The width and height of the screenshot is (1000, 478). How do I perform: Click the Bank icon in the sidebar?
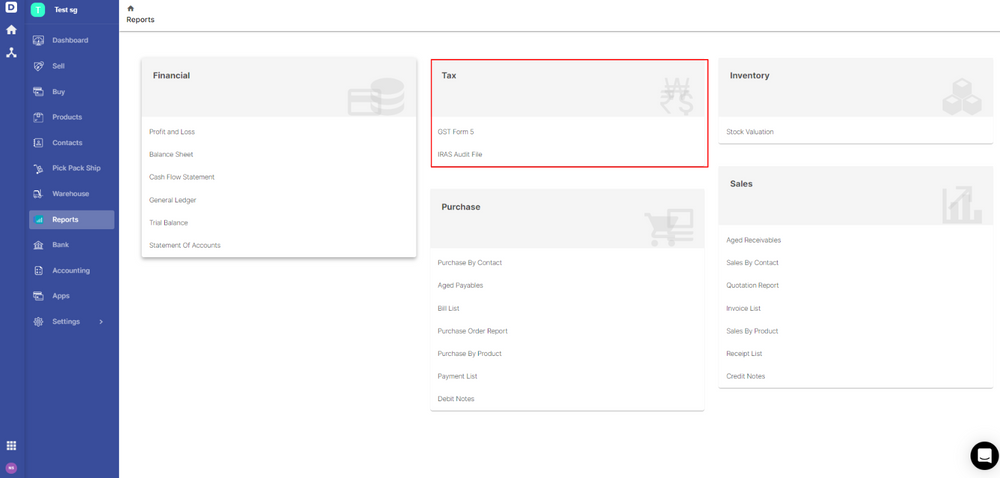pyautogui.click(x=38, y=245)
